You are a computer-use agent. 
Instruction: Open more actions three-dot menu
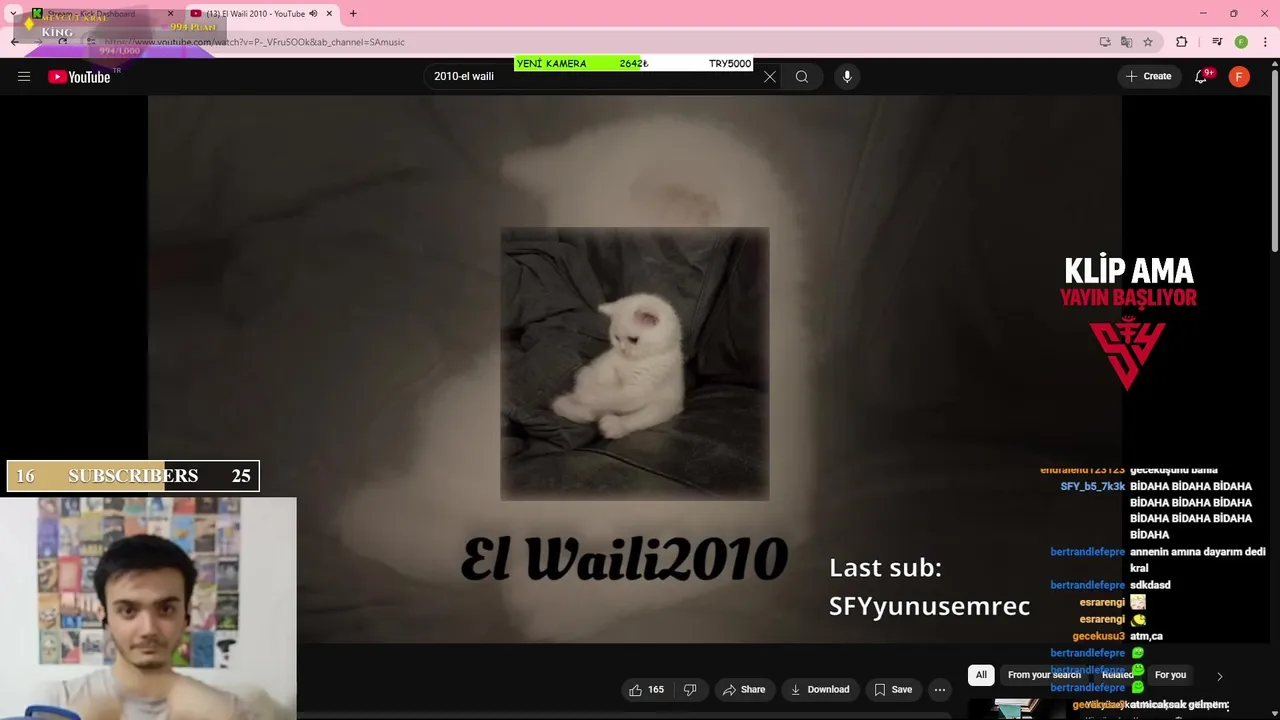[x=940, y=690]
